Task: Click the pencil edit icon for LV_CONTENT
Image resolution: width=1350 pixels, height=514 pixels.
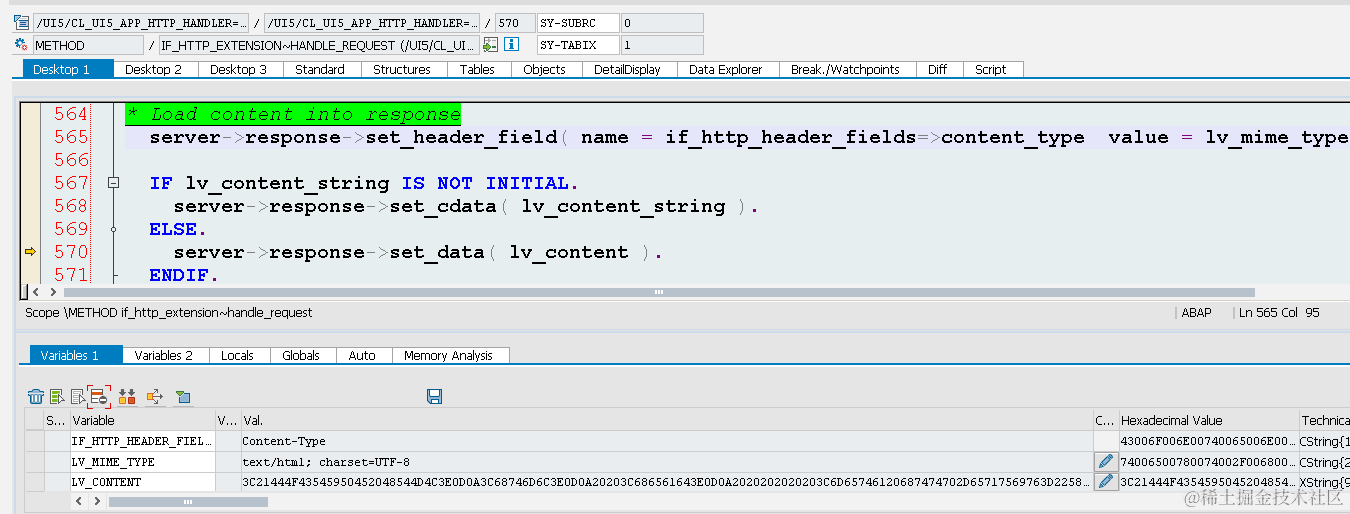Action: pos(1105,482)
